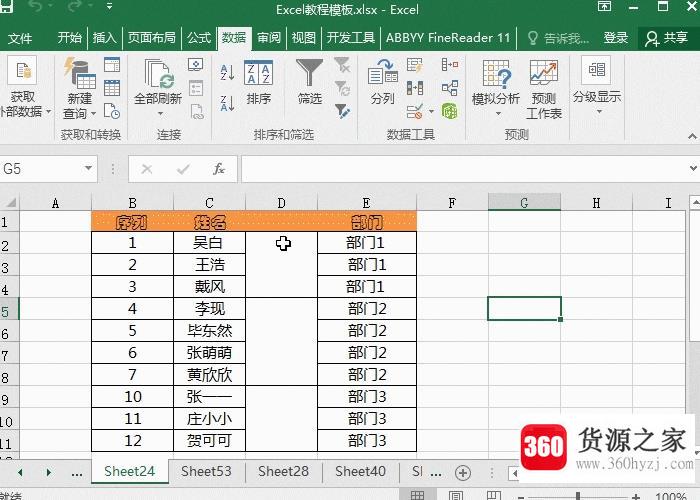Click the Data Validation icon

(415, 111)
